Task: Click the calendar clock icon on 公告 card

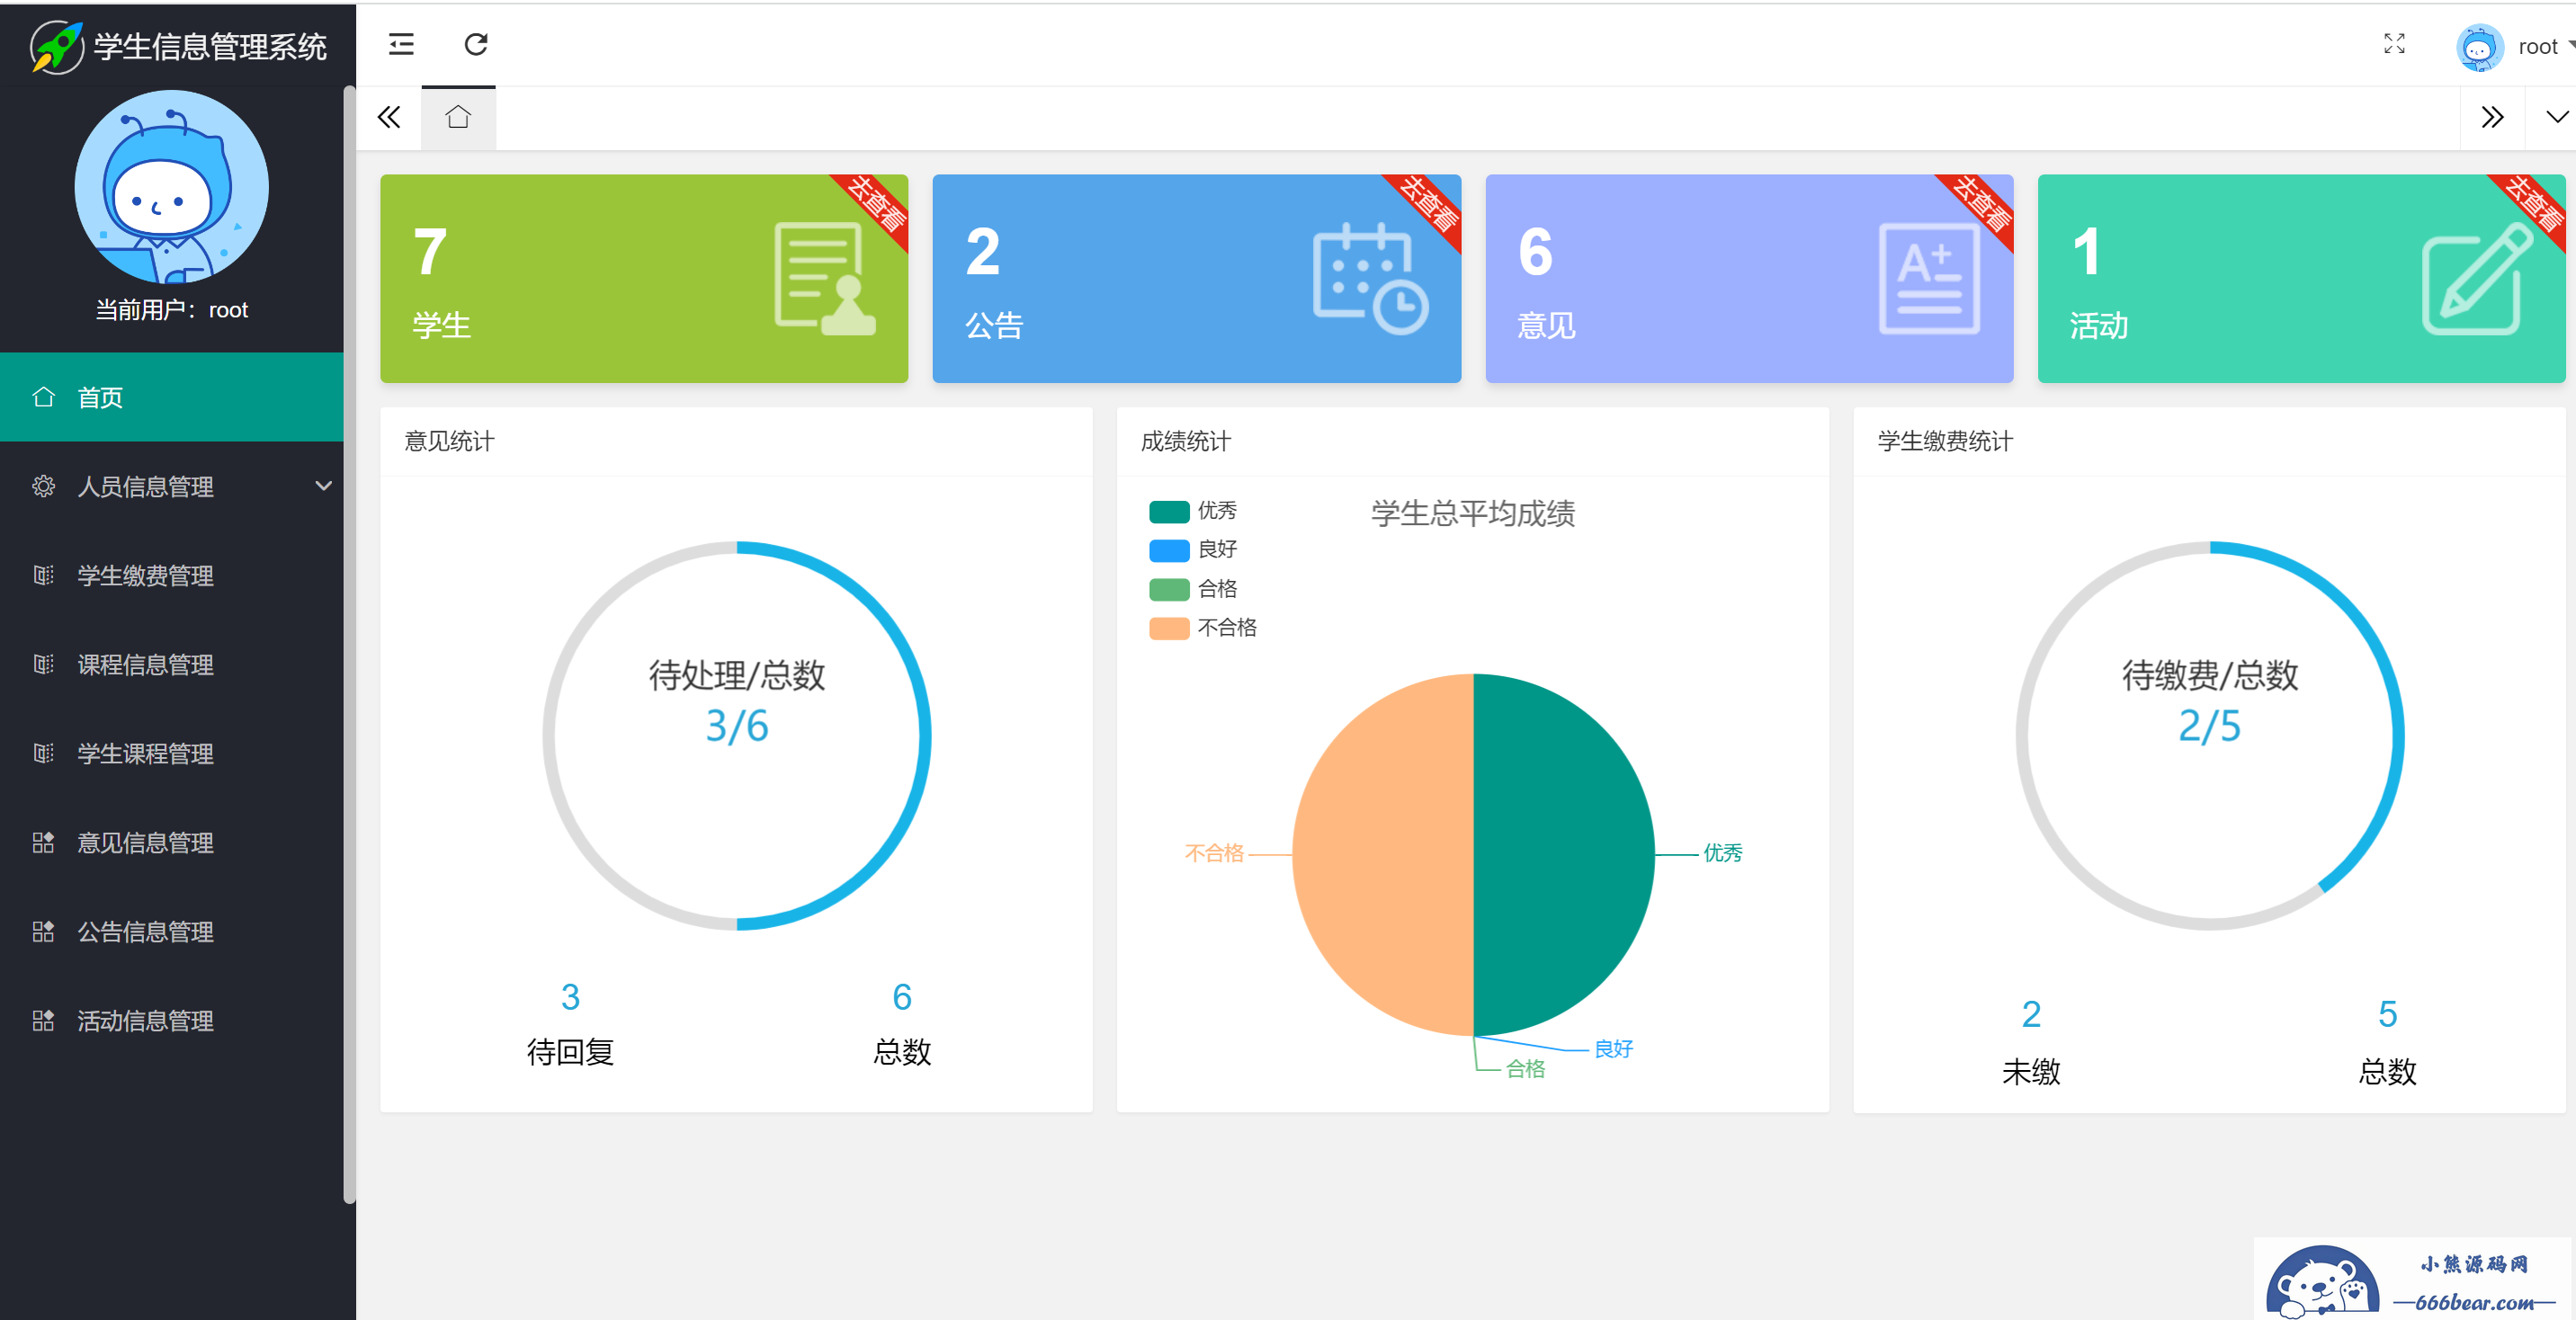Action: pyautogui.click(x=1370, y=279)
